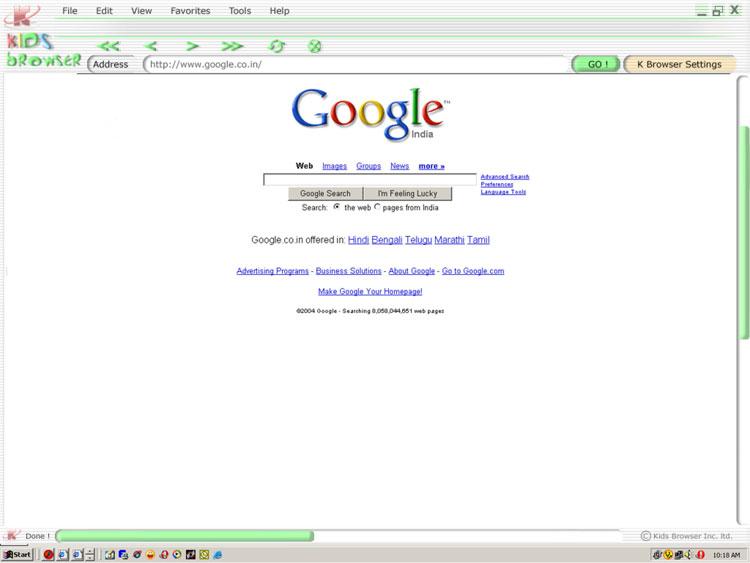Switch Google to Hindi
Screen dimensions: 750x563
(x=358, y=240)
